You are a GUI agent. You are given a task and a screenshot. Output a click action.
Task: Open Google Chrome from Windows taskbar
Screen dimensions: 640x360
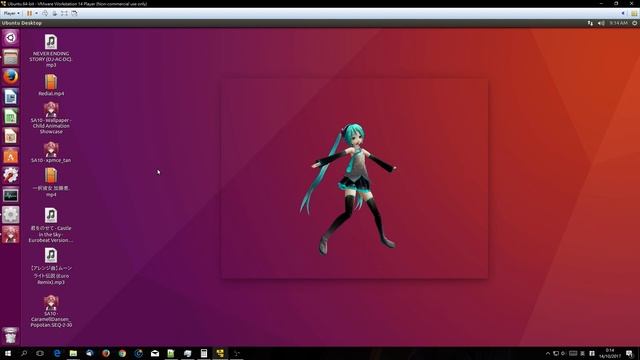(122, 353)
